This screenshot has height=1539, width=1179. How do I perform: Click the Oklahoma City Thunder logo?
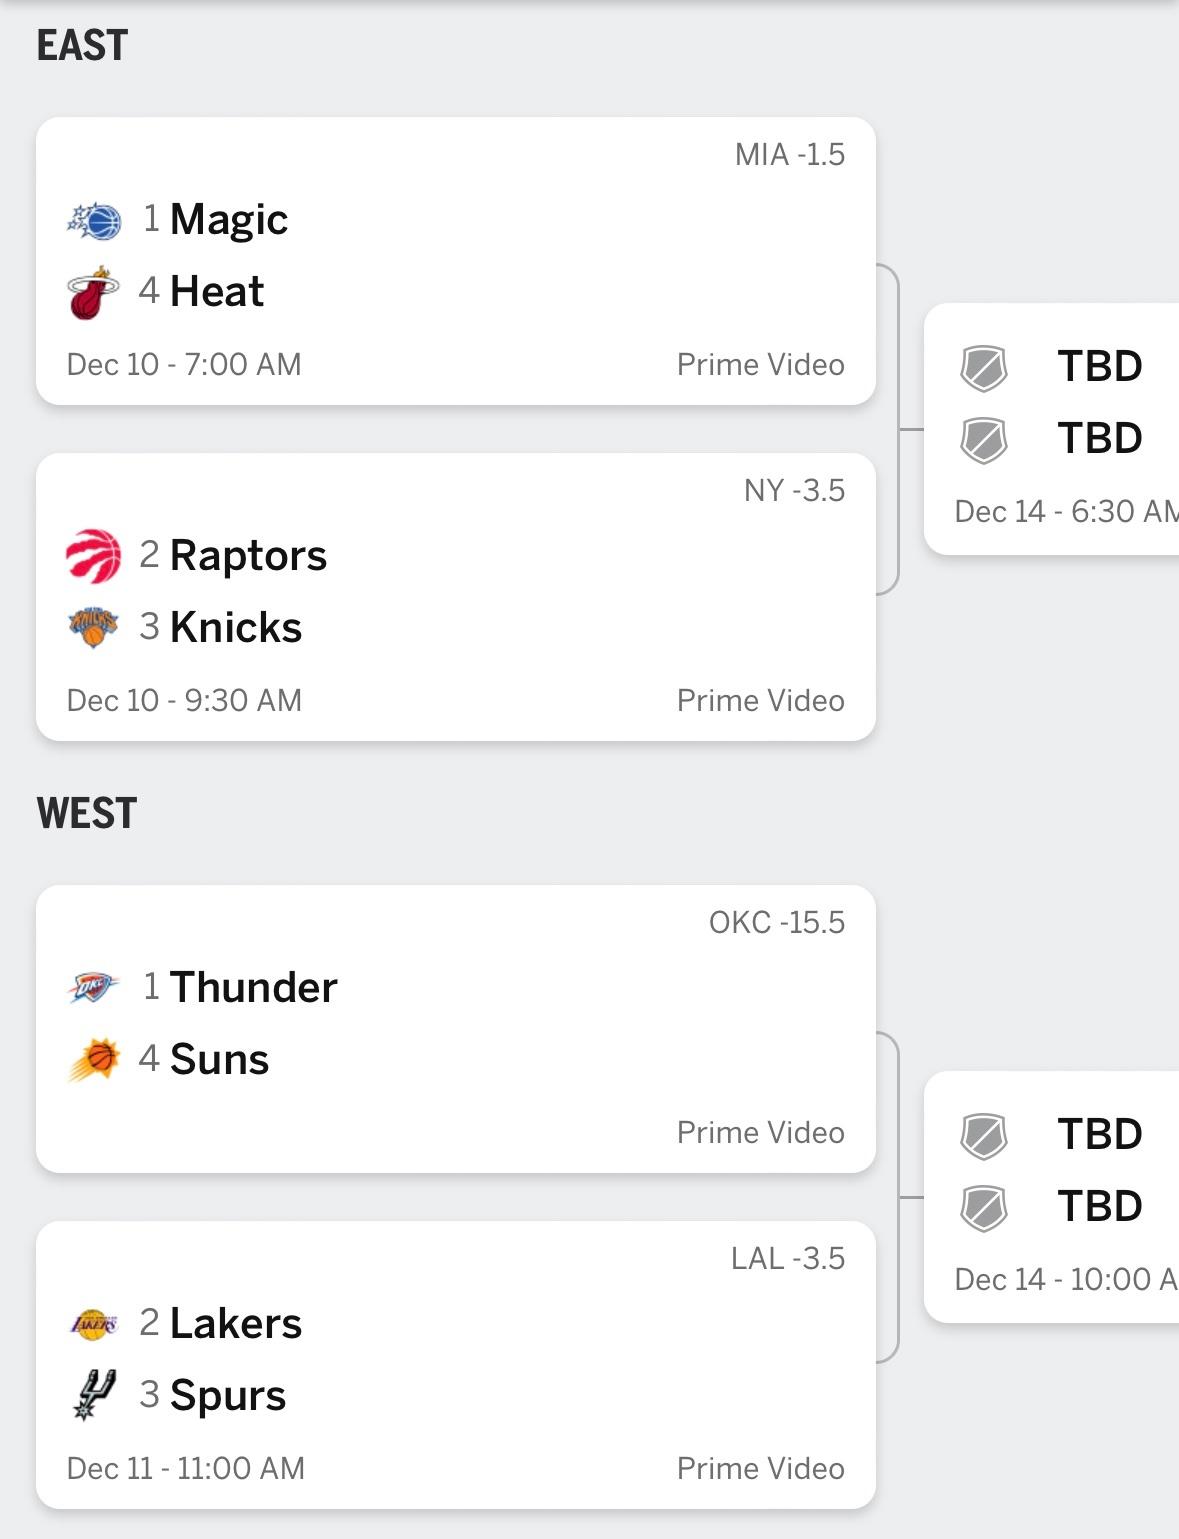click(94, 988)
